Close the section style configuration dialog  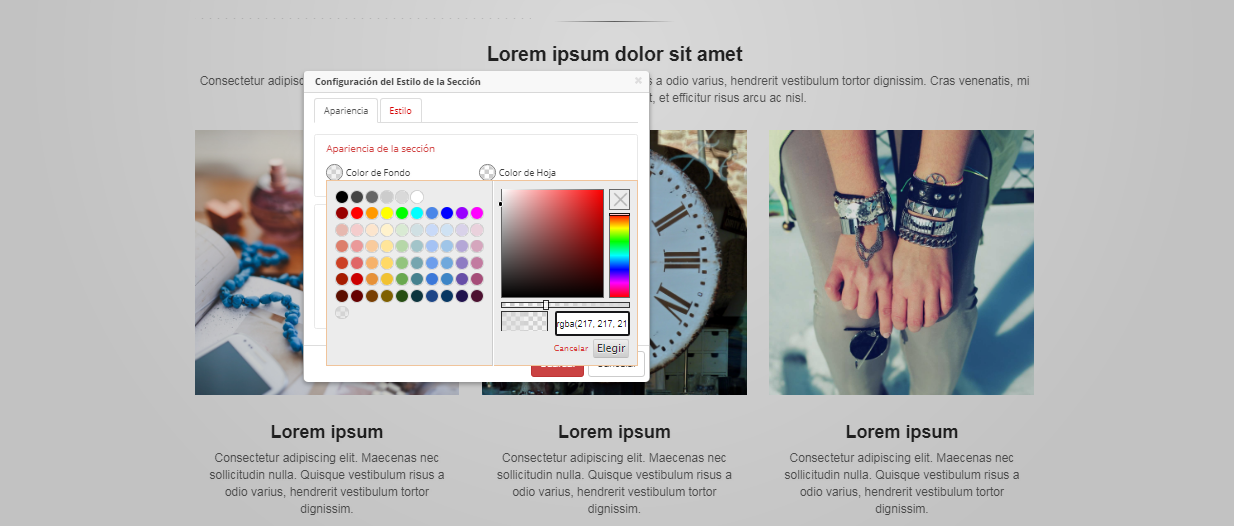click(638, 81)
